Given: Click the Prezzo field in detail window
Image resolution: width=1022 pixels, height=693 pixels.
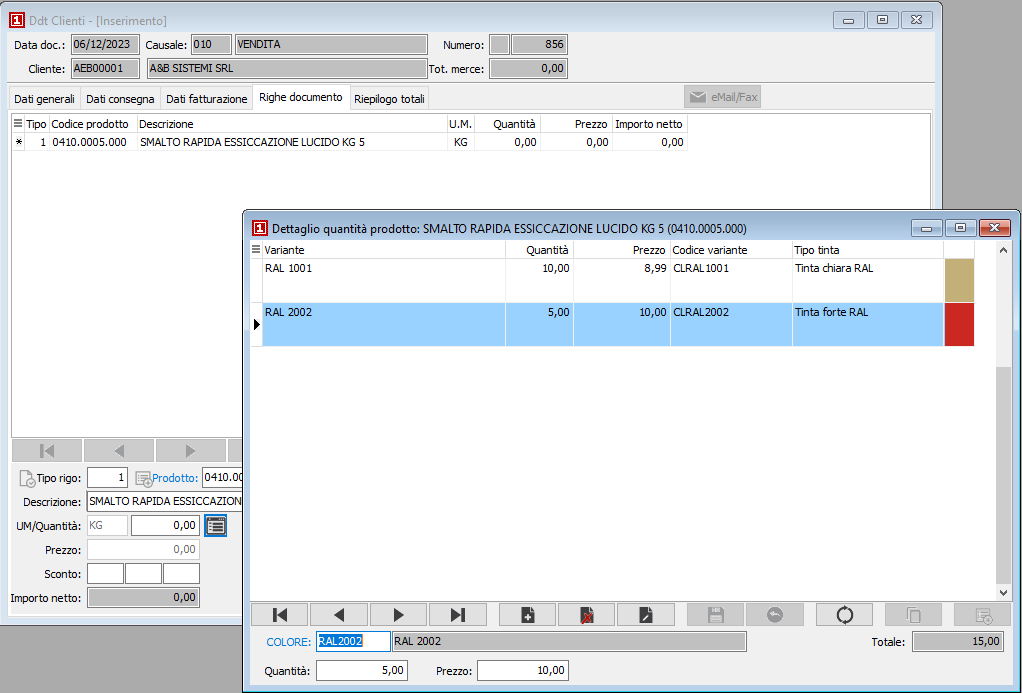Looking at the screenshot, I should pos(523,670).
